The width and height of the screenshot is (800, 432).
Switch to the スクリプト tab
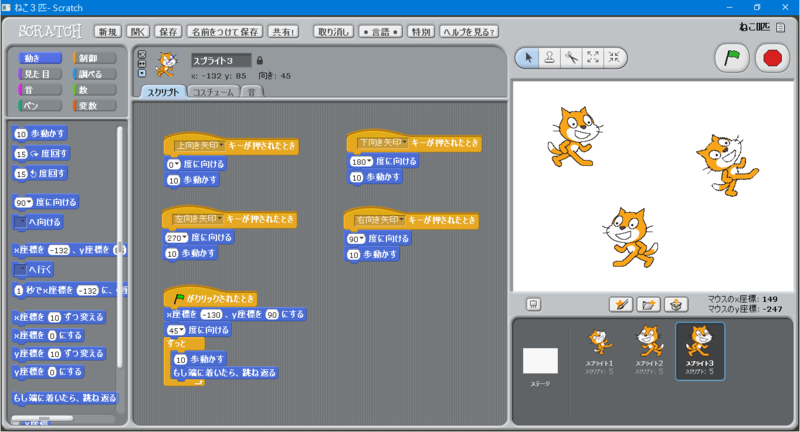pyautogui.click(x=163, y=92)
